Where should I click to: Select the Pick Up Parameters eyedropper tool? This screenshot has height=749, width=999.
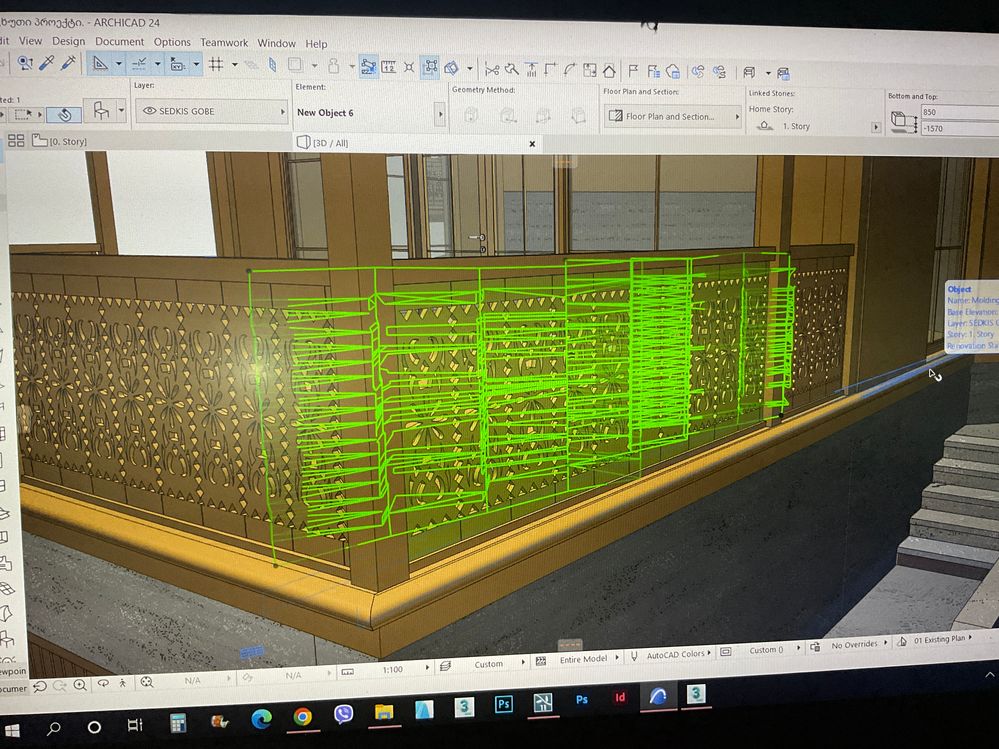[47, 62]
